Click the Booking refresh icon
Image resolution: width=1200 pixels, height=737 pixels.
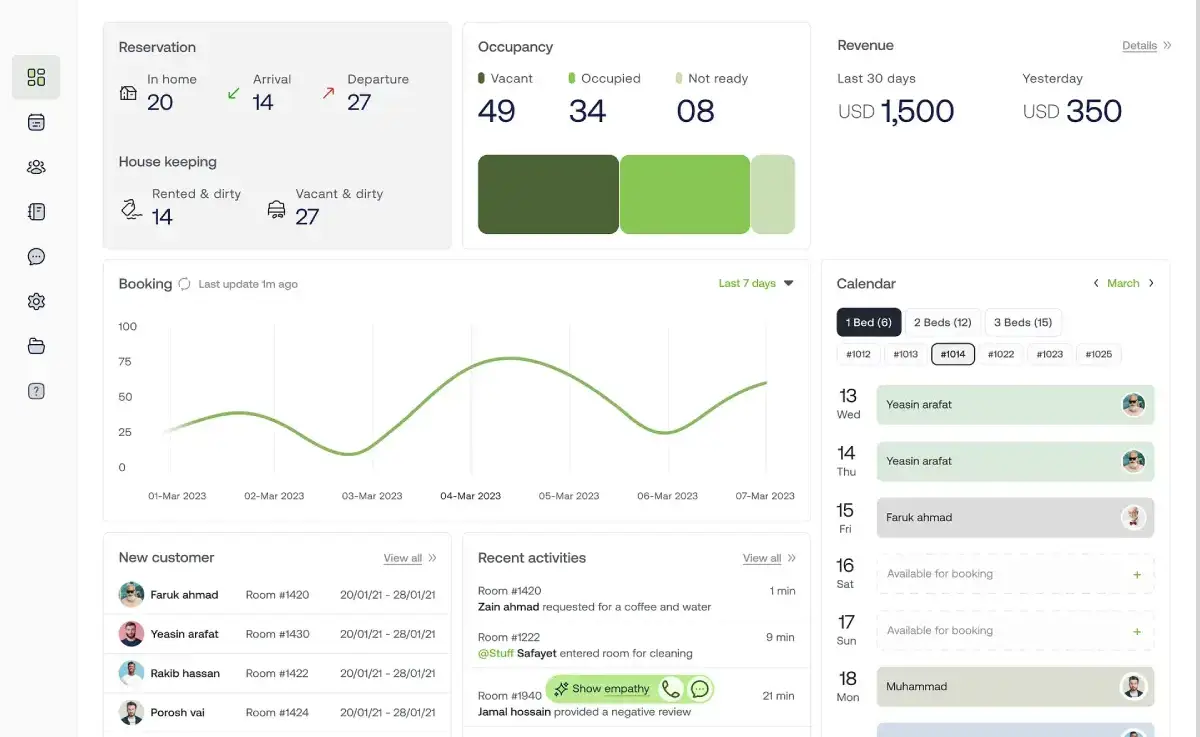pos(184,284)
